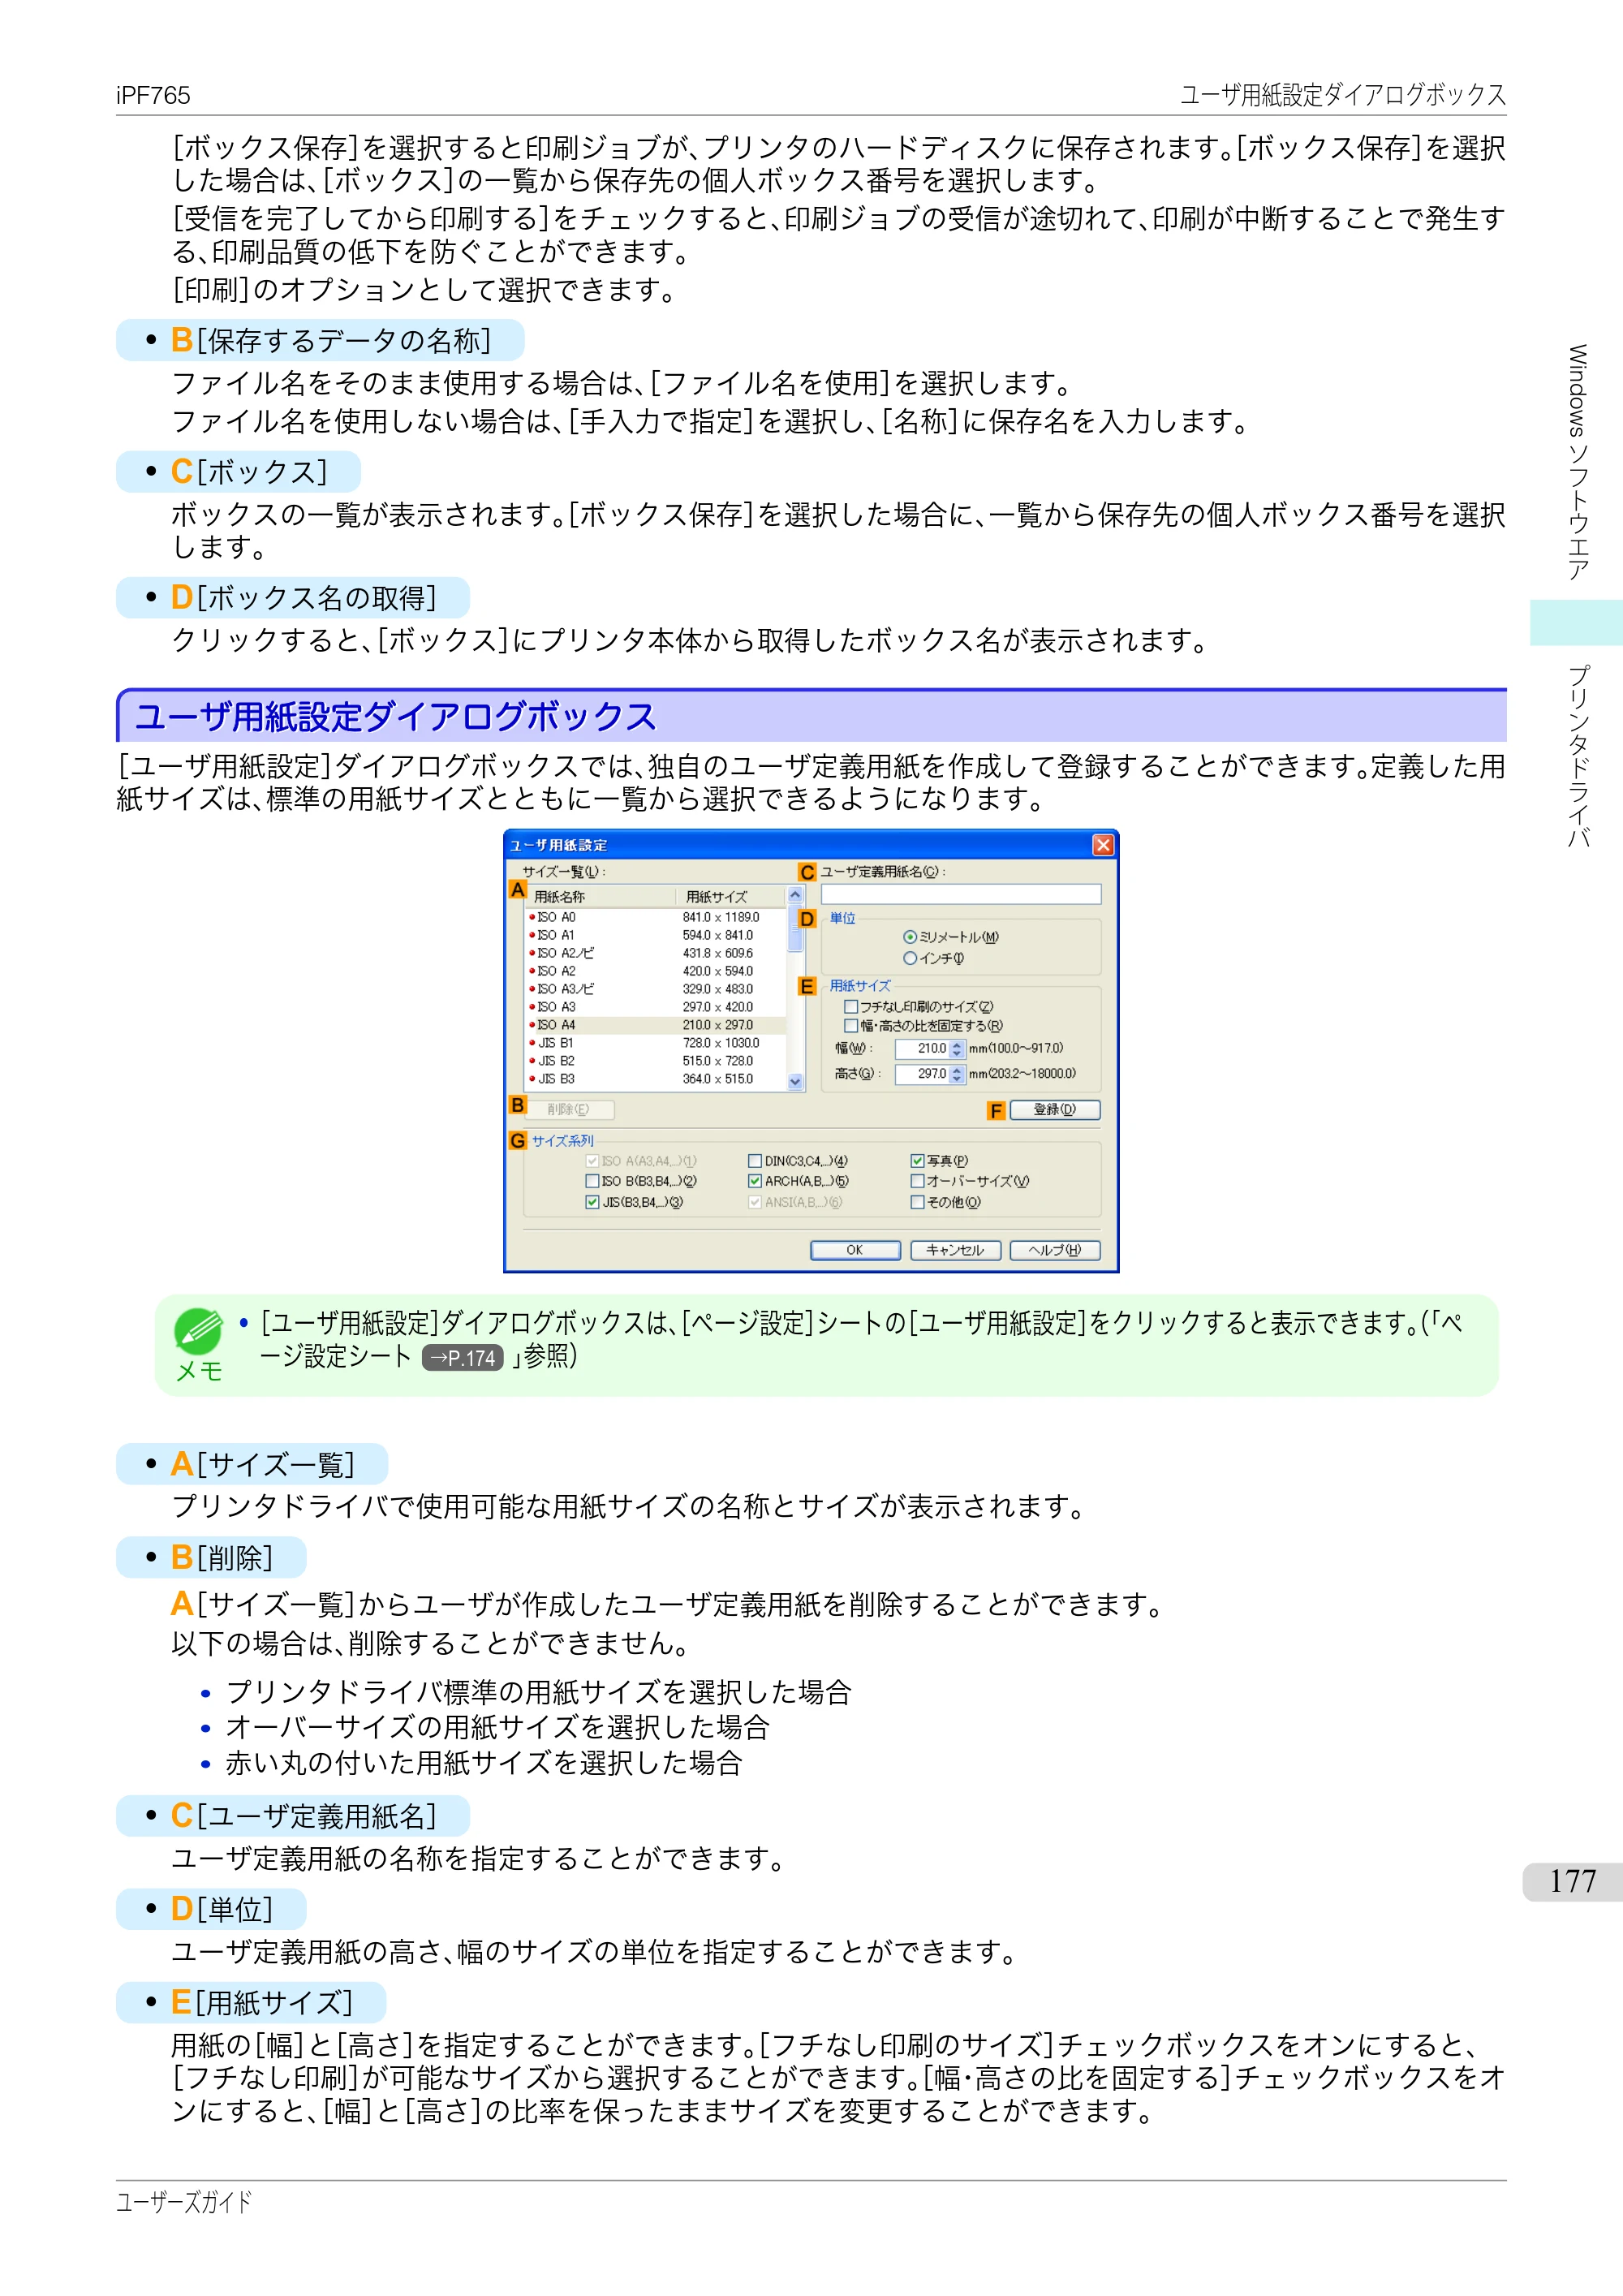Click the size list scrollbar thumb
Viewport: 1623px width, 2296px height.
coord(796,928)
